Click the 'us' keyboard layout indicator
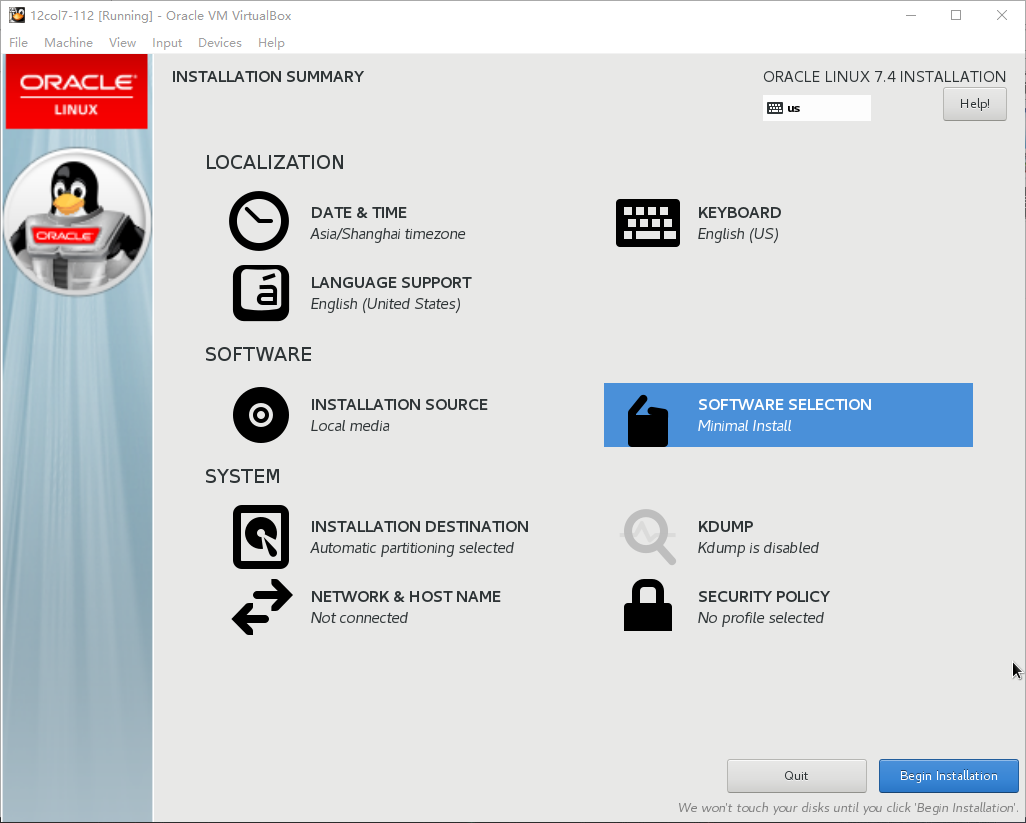Screen dimensions: 1026x823 coord(817,108)
